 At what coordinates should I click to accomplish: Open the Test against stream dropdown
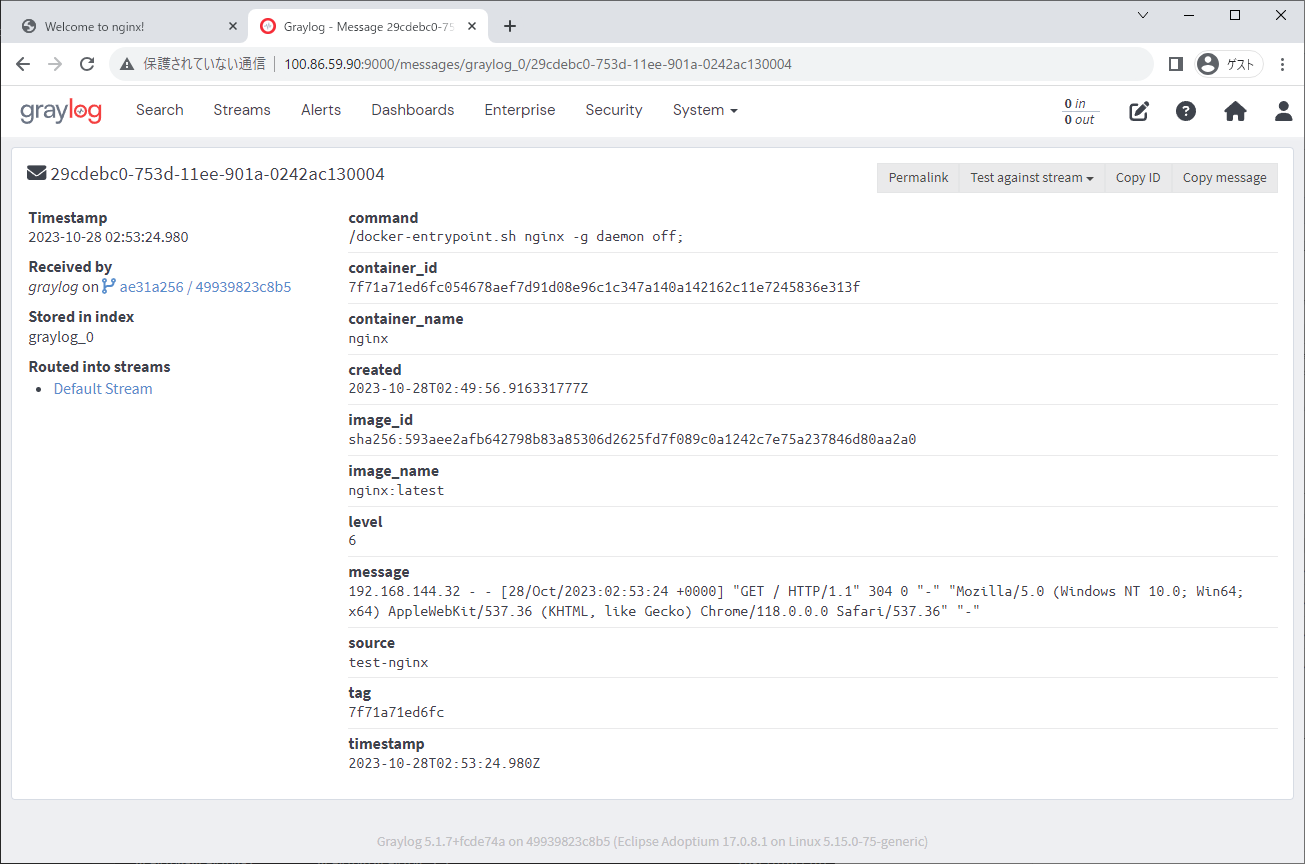click(x=1031, y=177)
